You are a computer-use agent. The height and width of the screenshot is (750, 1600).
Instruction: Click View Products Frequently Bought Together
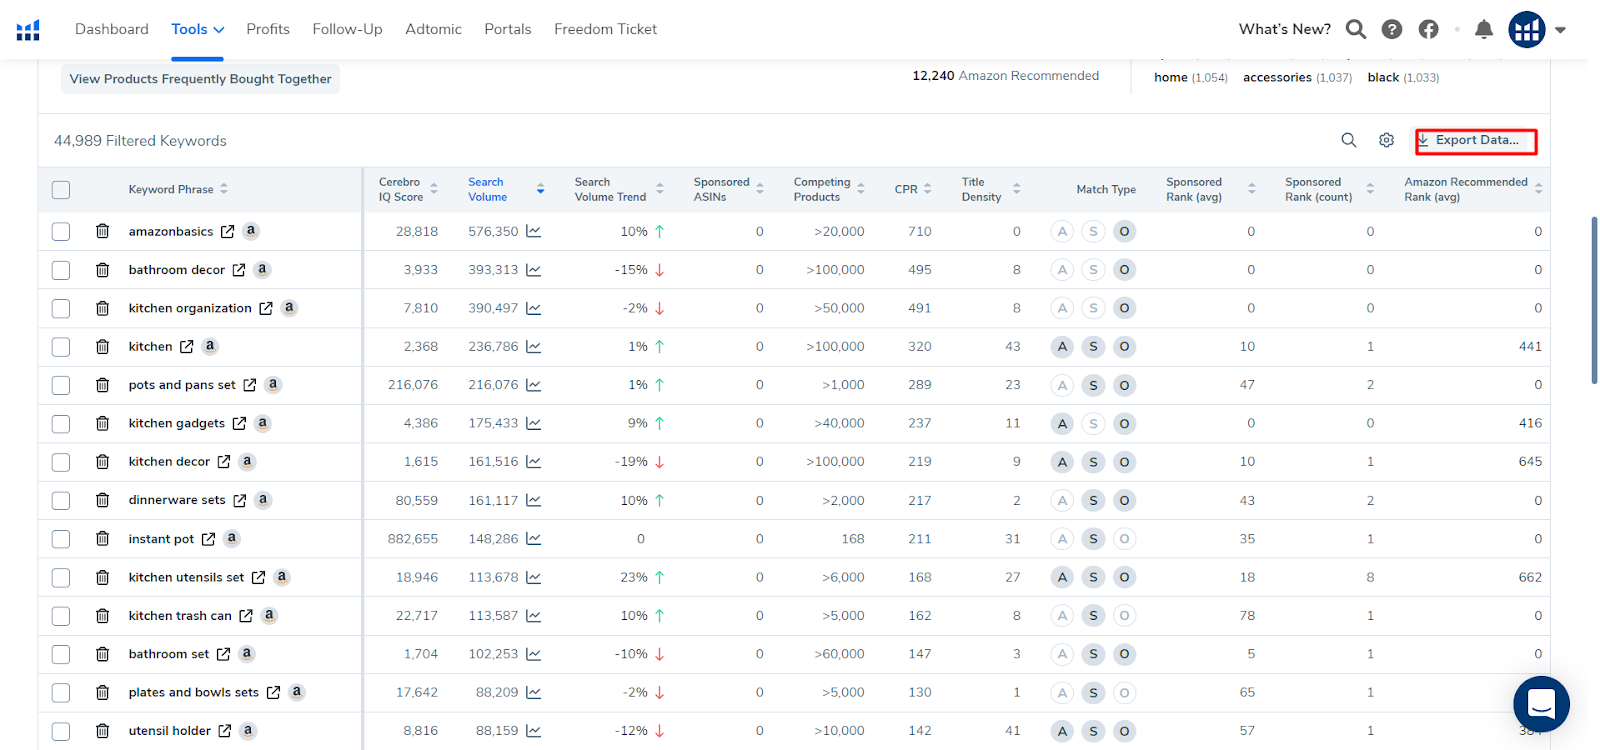(x=200, y=79)
